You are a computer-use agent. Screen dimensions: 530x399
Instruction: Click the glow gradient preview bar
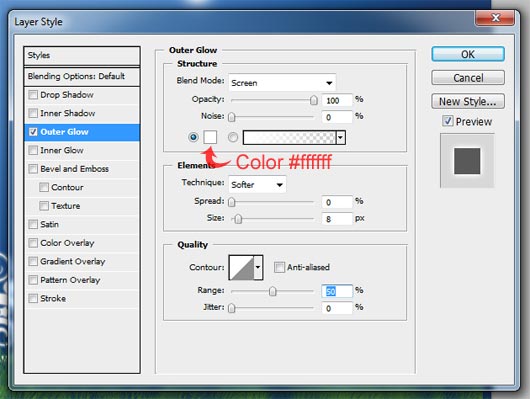[x=289, y=137]
